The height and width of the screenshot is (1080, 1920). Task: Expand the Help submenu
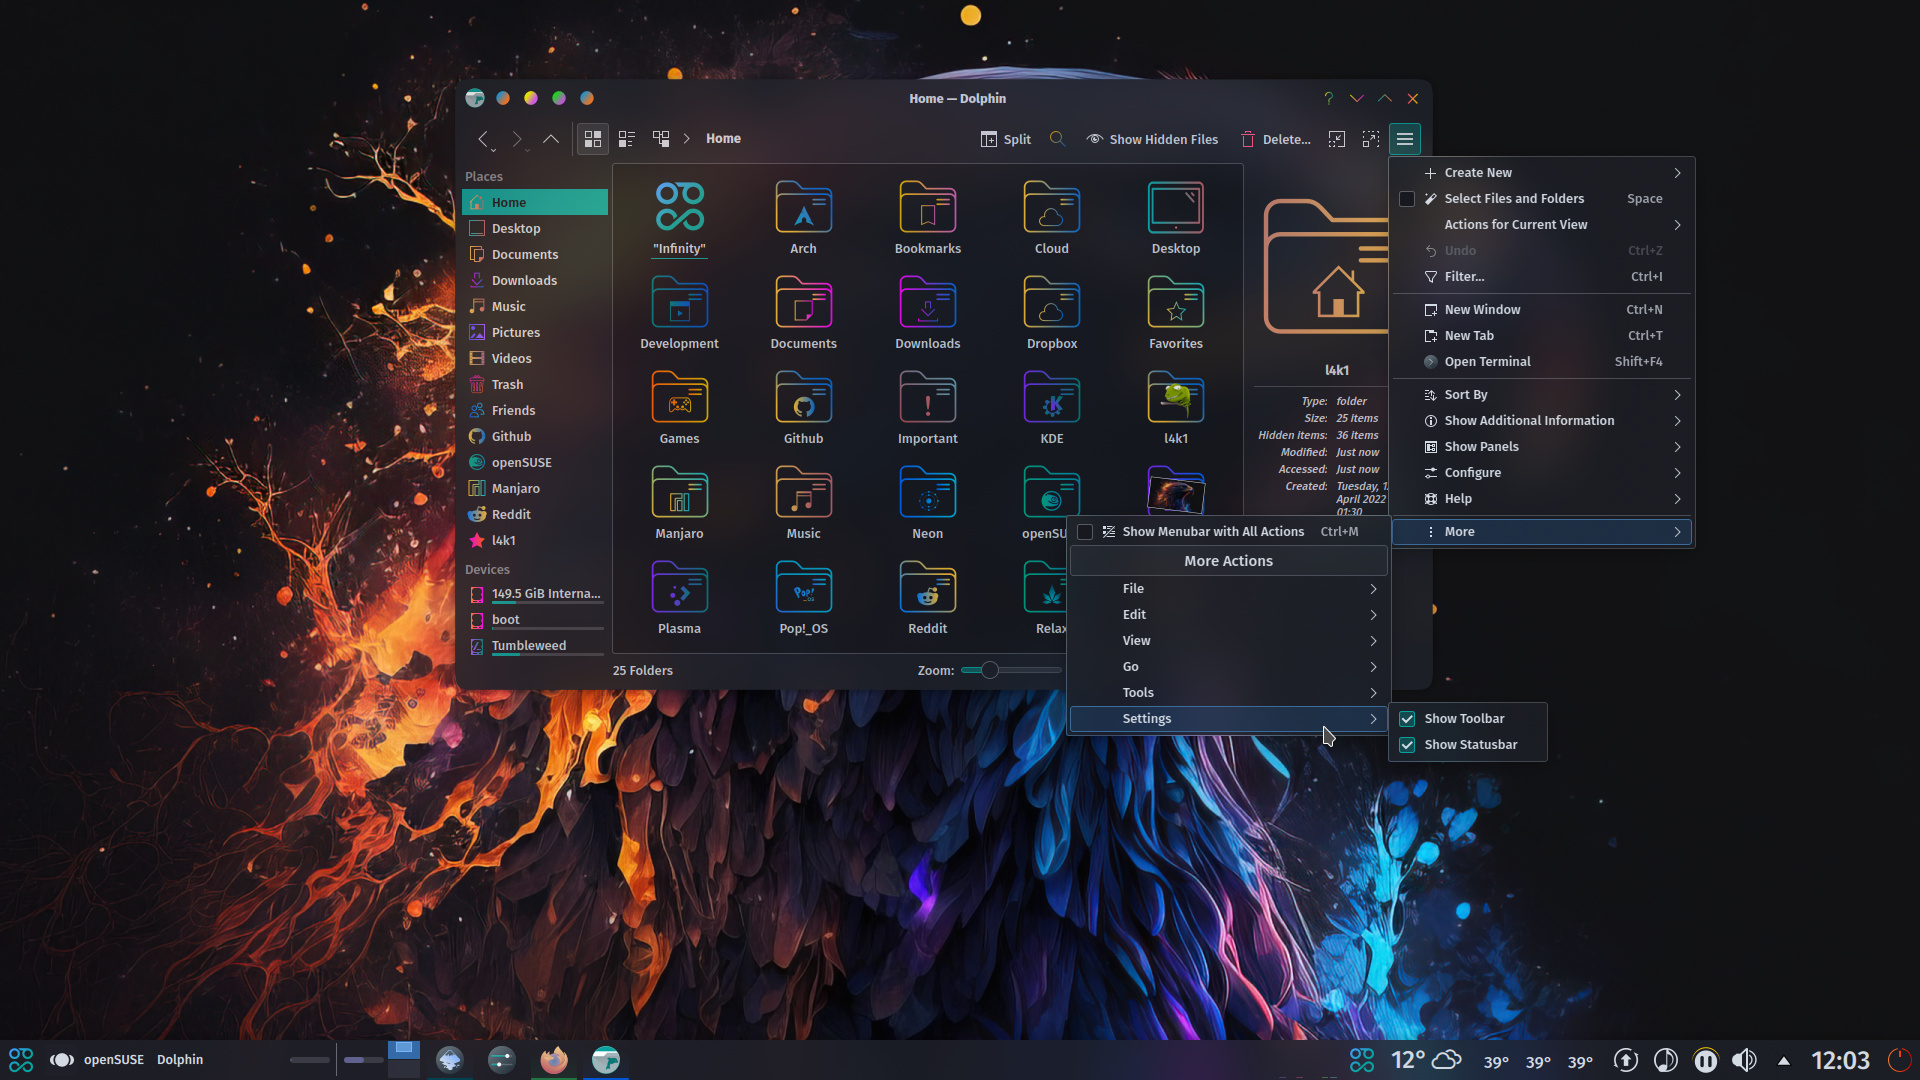click(x=1541, y=499)
